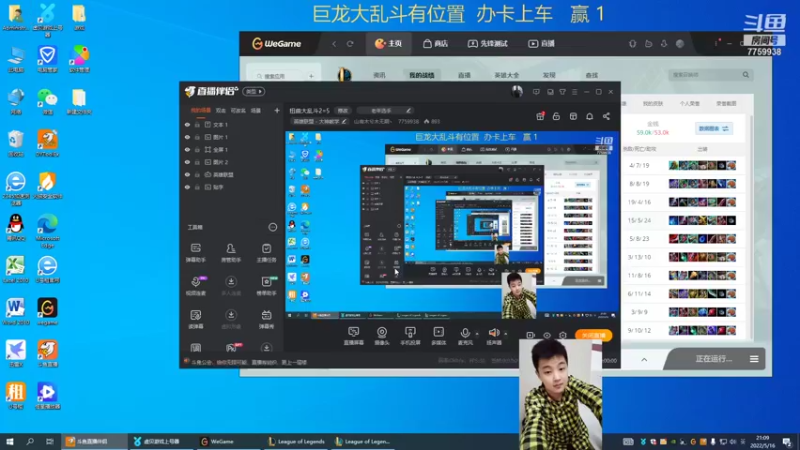
Task: Hide the 英雄联盟 source layer
Action: click(187, 174)
